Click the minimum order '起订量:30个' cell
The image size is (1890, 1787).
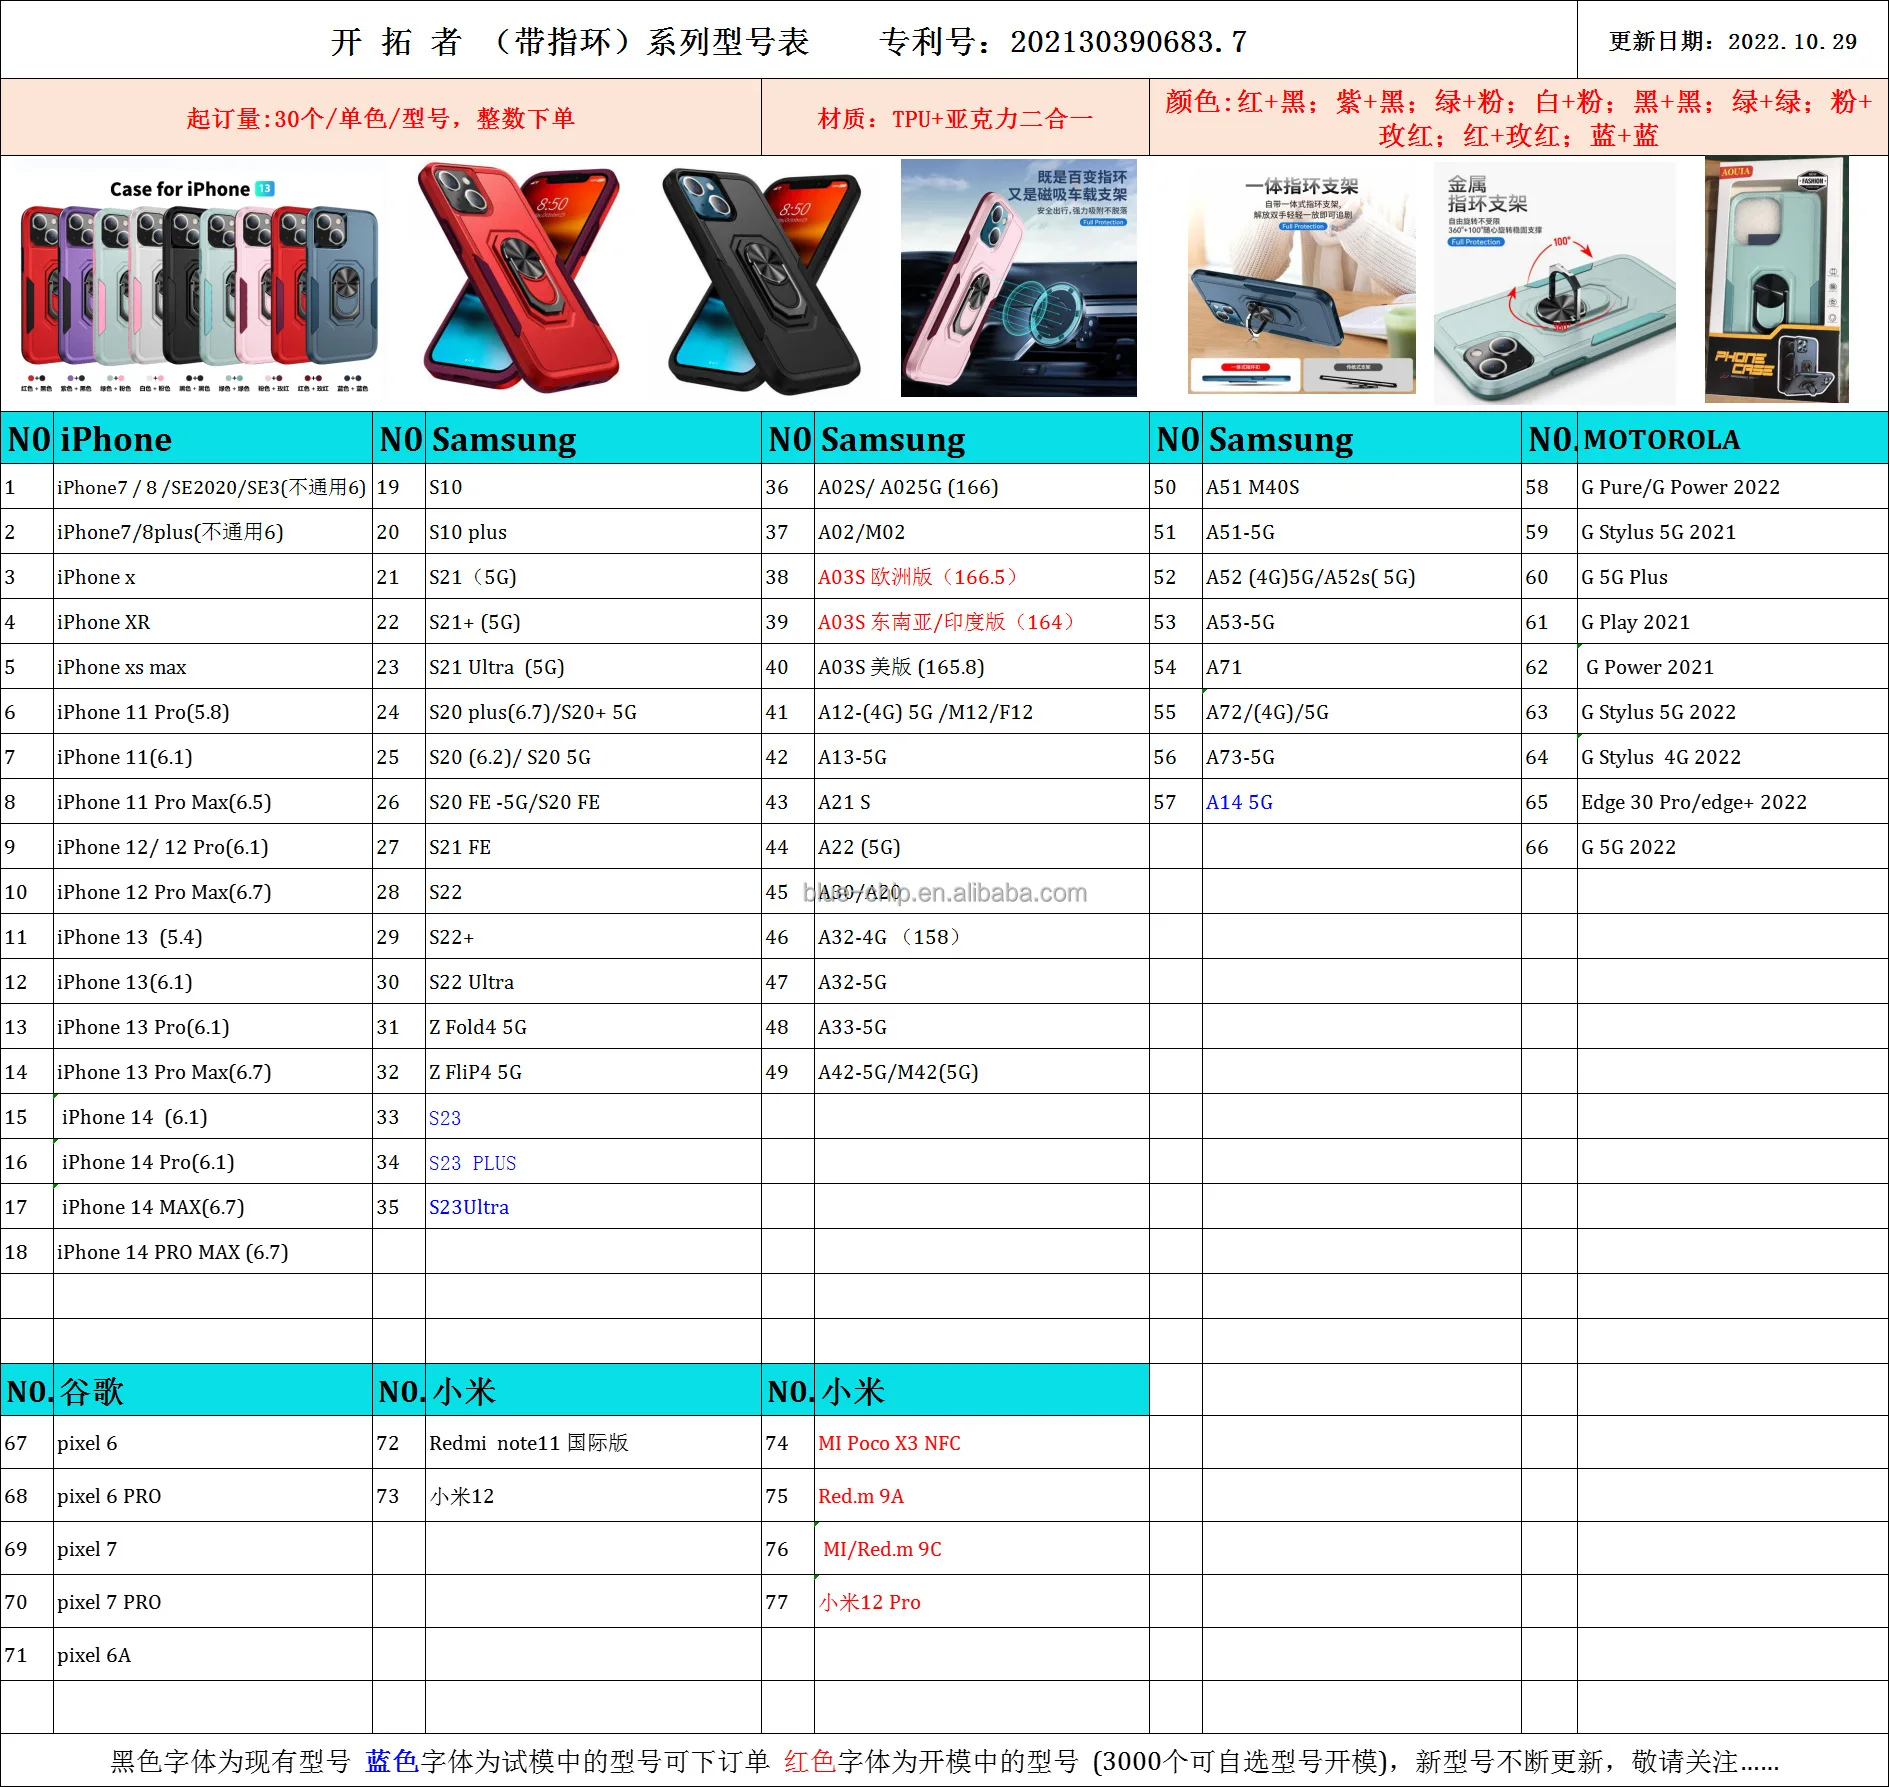point(381,118)
